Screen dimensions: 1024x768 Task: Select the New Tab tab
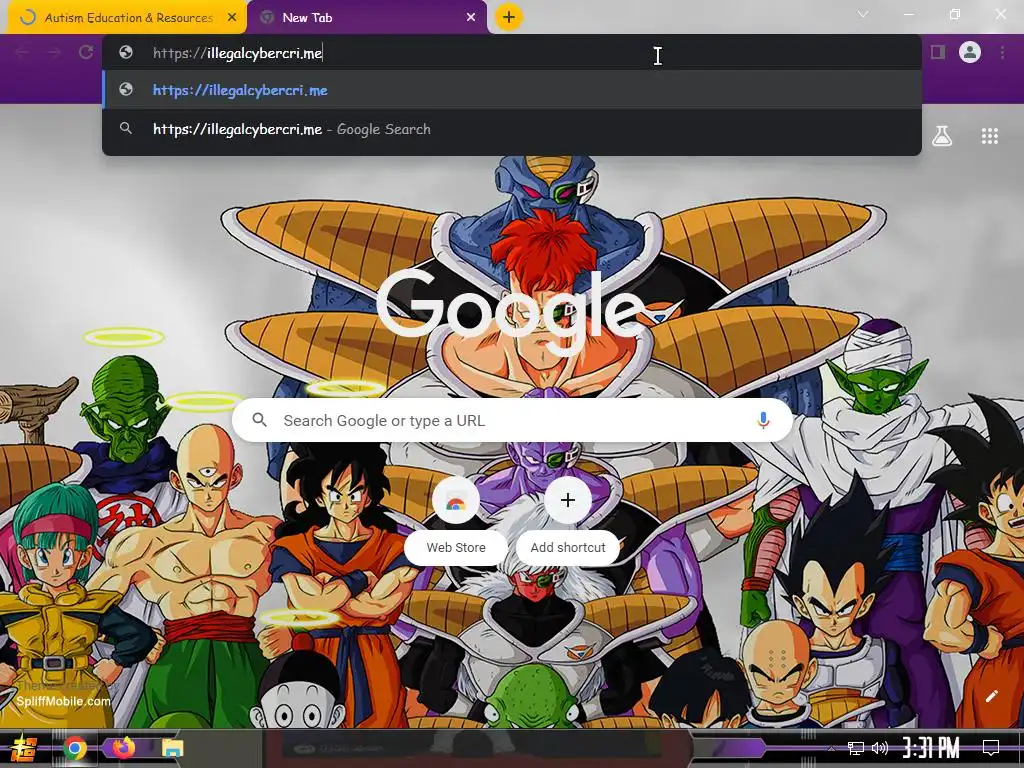tap(367, 18)
